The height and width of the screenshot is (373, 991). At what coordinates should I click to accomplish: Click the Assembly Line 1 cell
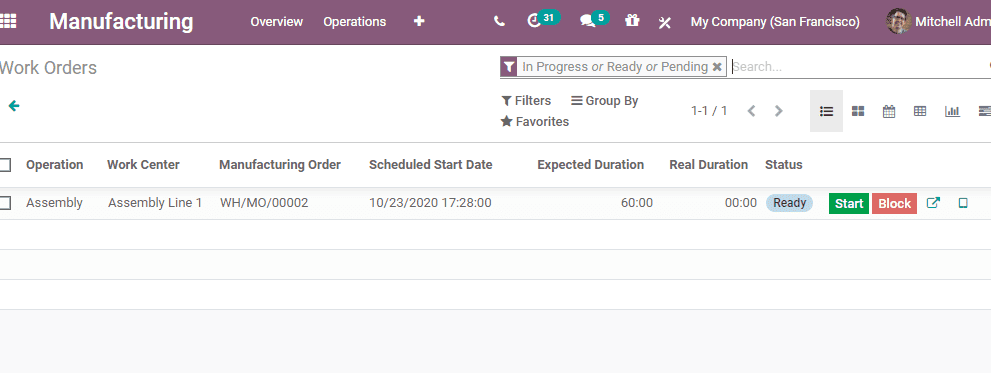click(155, 203)
